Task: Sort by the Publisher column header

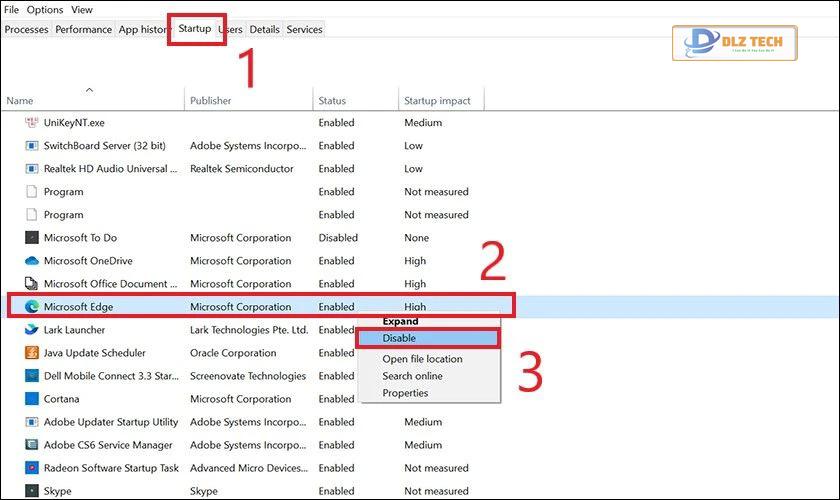Action: pyautogui.click(x=211, y=101)
